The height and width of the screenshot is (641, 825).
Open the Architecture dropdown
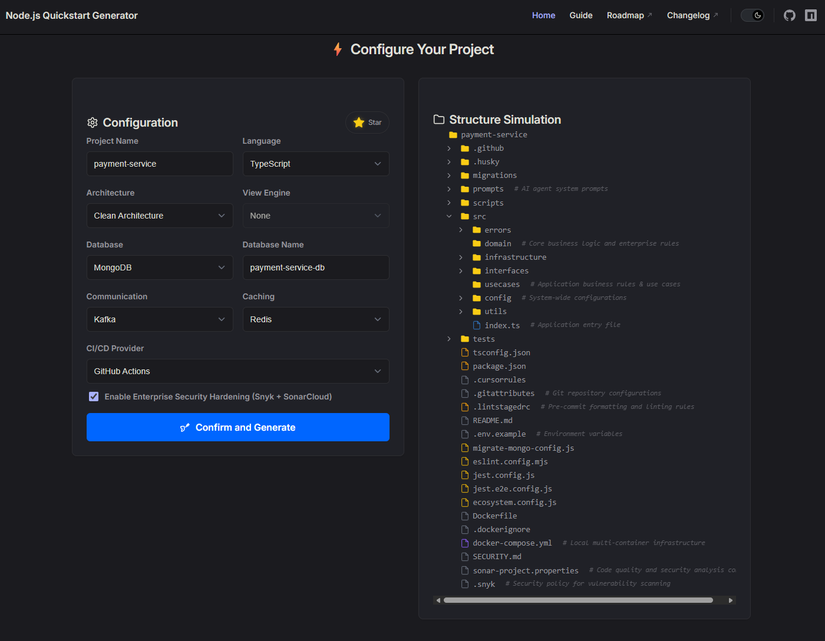[160, 216]
